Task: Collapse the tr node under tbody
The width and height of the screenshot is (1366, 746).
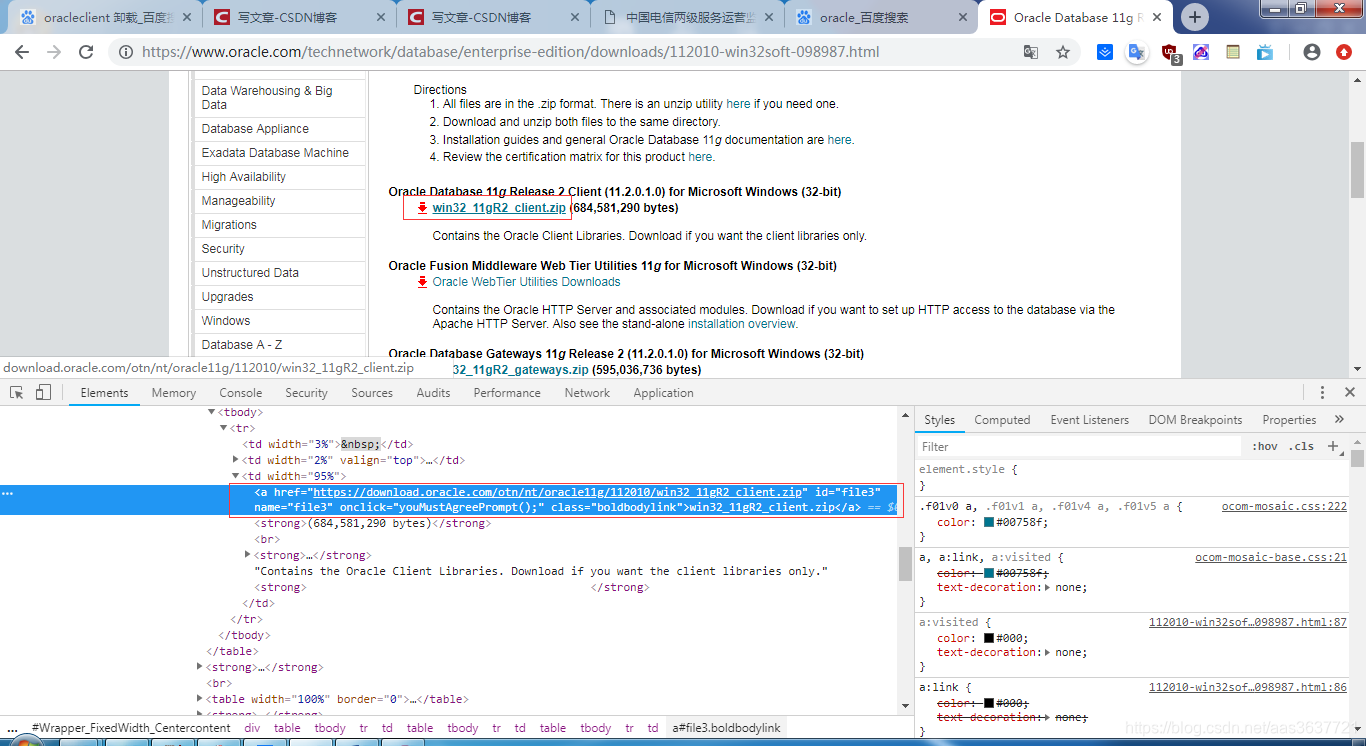Action: click(x=223, y=428)
